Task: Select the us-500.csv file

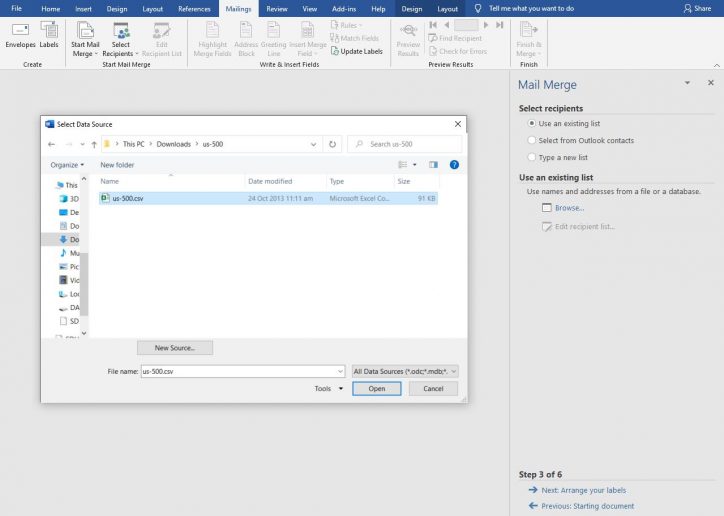Action: click(268, 198)
